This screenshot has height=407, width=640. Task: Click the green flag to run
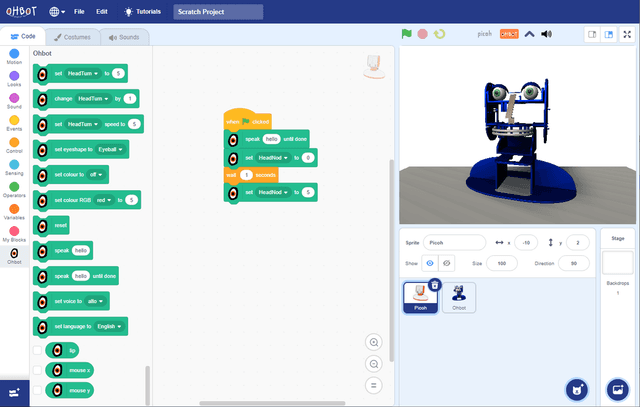(x=407, y=33)
